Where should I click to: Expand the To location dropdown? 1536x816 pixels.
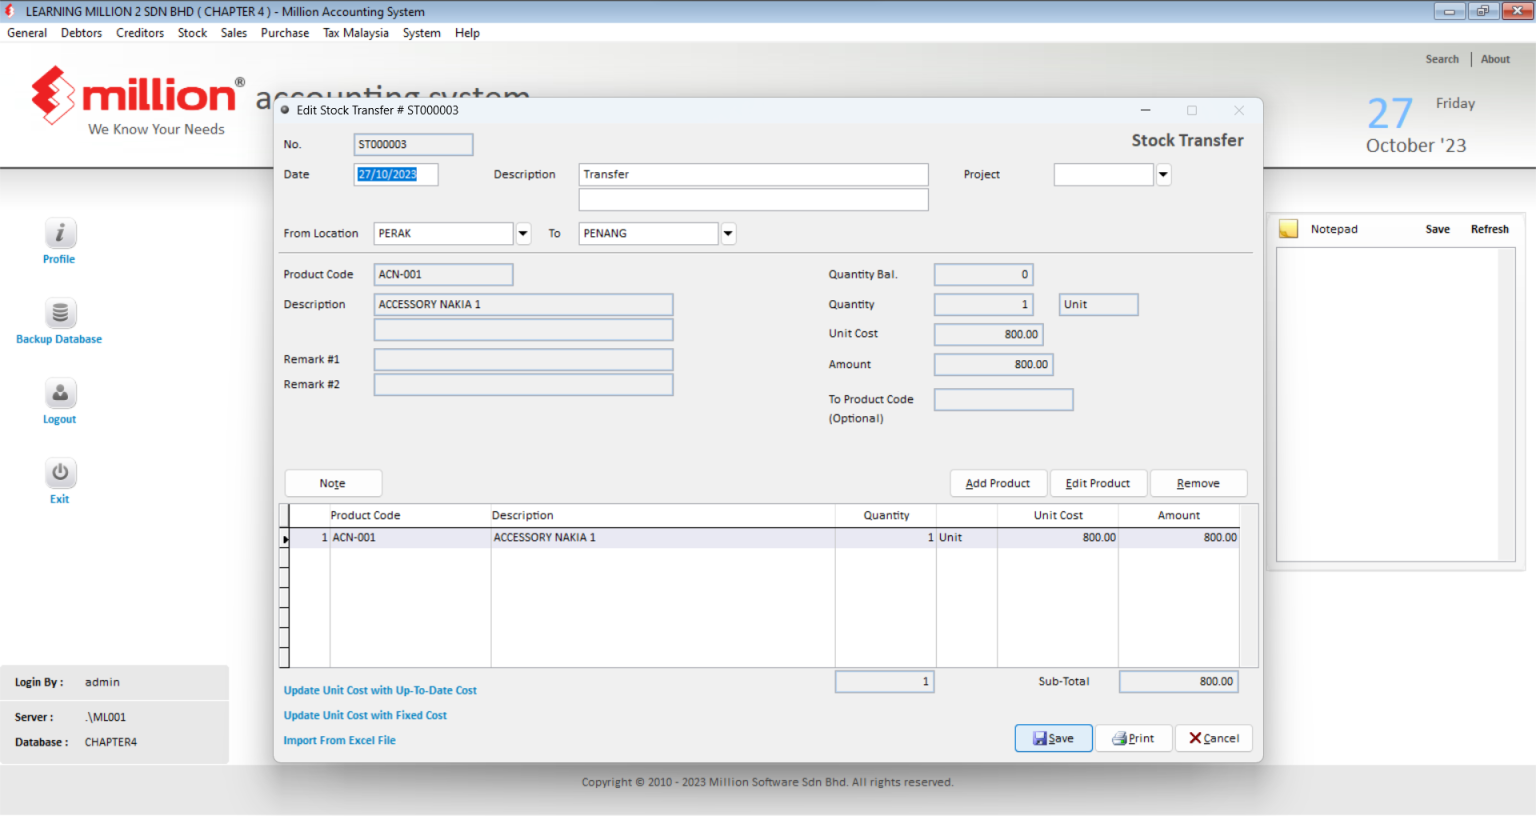coord(728,234)
